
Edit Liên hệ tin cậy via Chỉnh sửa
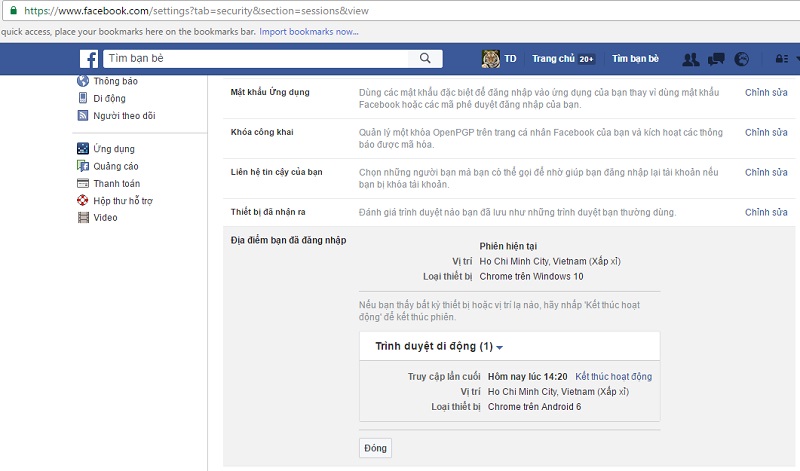click(x=766, y=172)
